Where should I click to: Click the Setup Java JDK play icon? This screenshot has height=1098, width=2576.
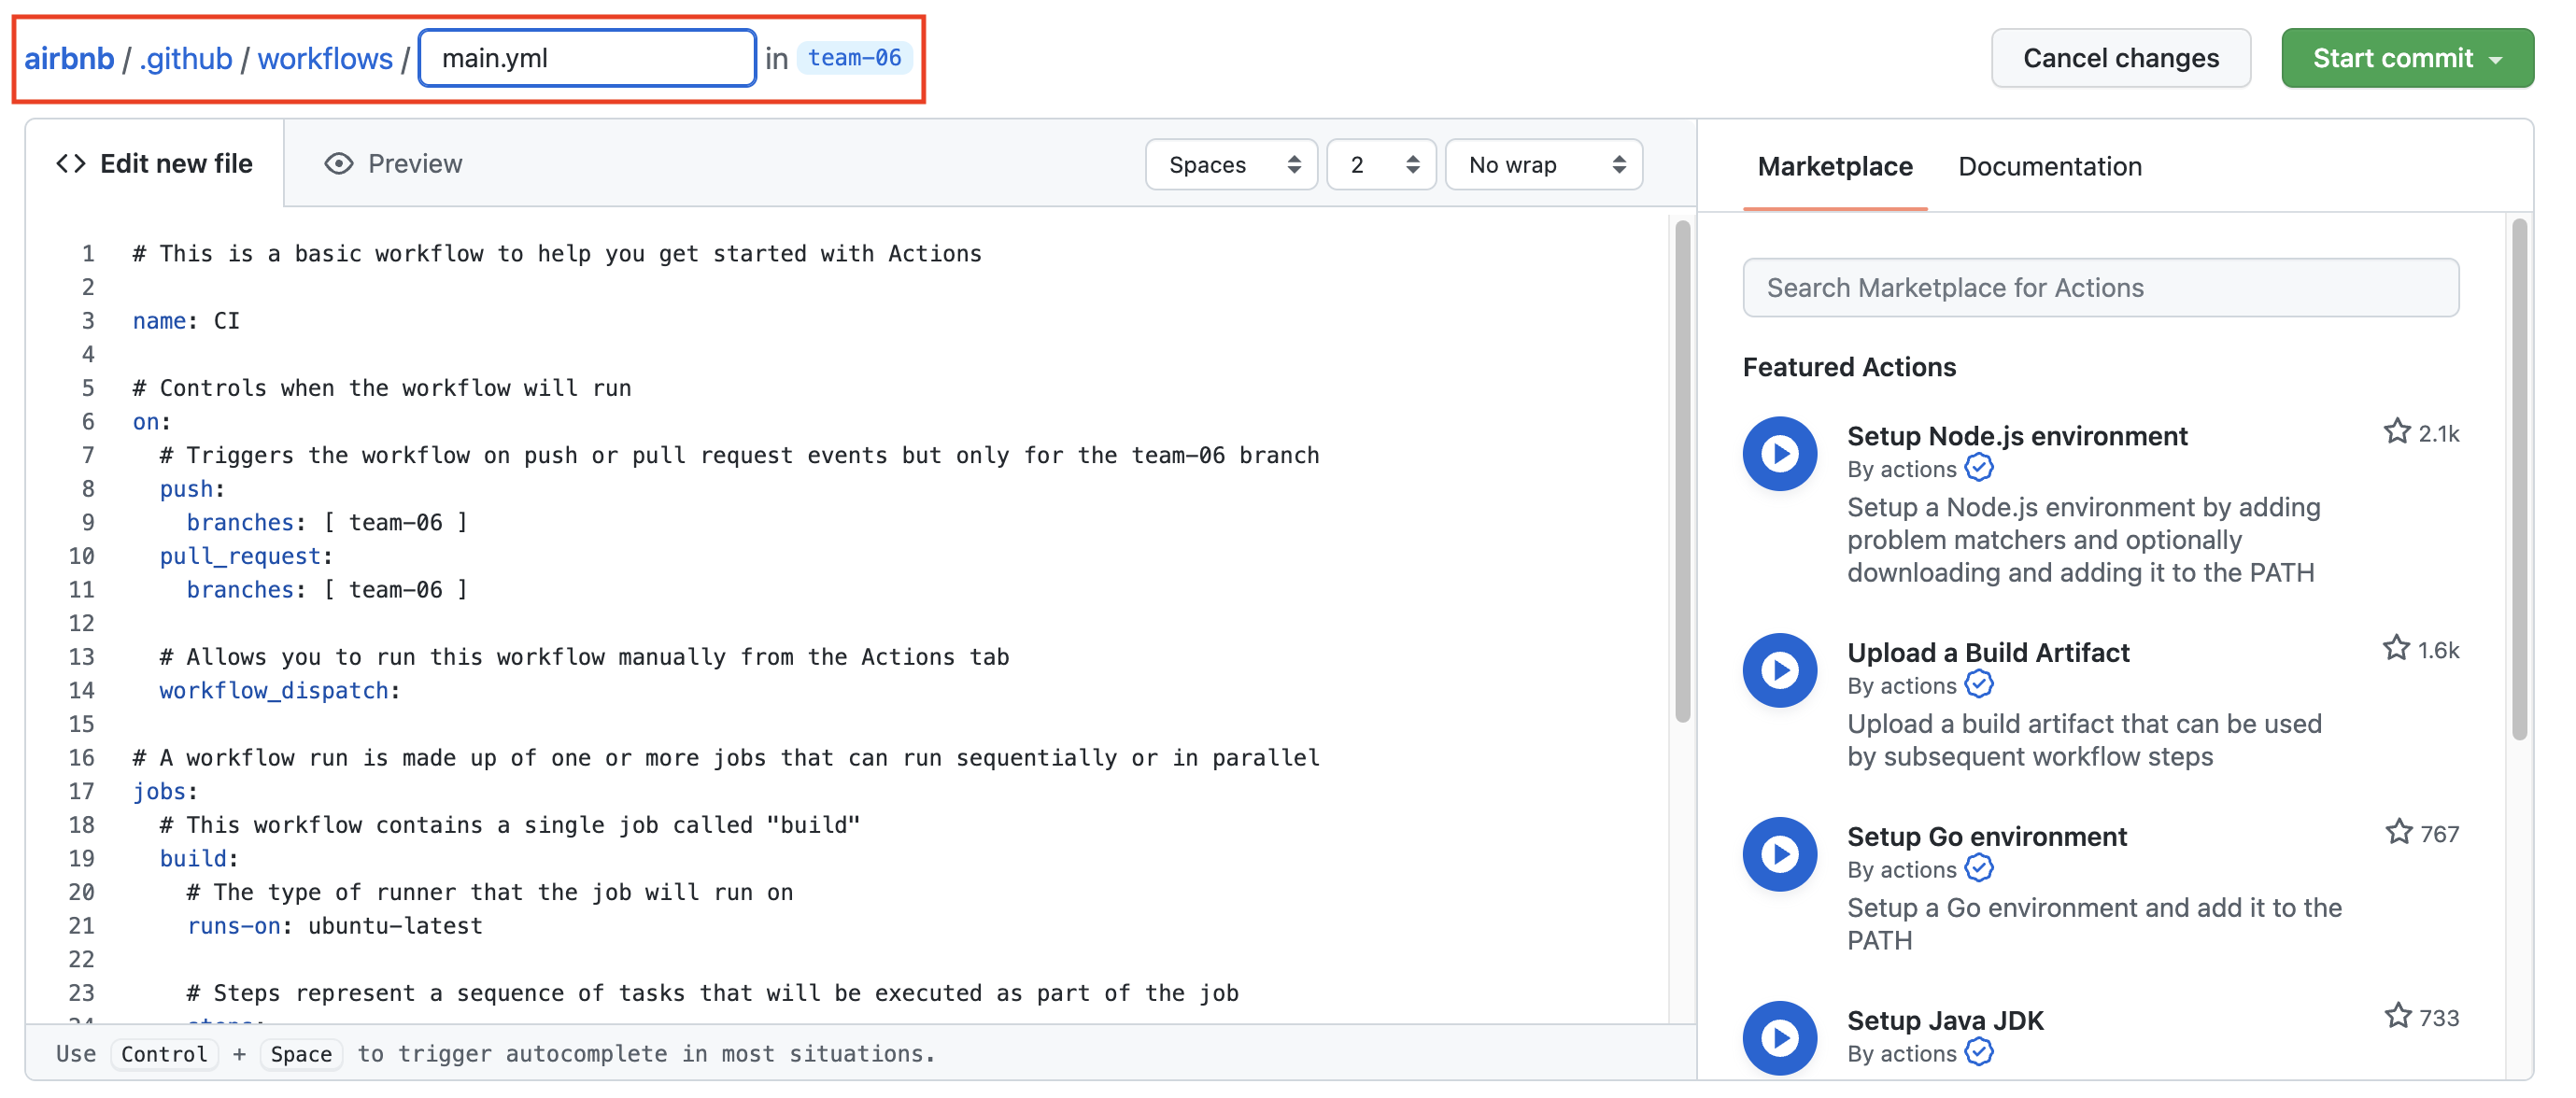(1779, 1038)
